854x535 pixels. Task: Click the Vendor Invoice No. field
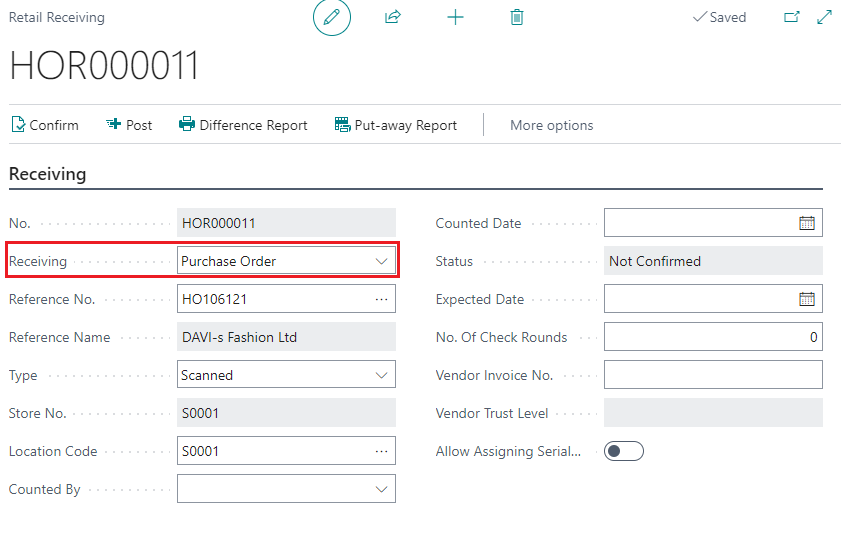713,375
